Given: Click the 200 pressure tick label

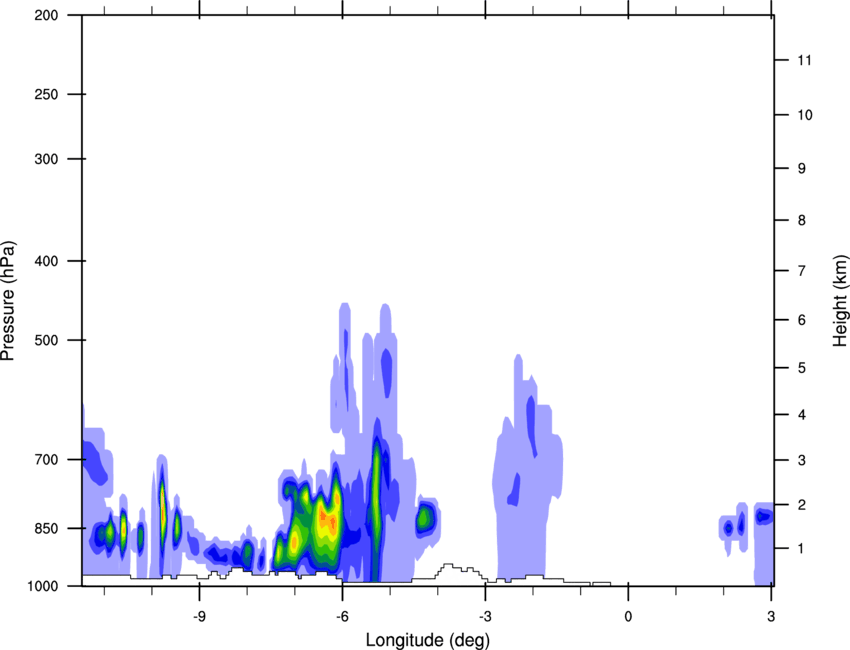Looking at the screenshot, I should [x=46, y=15].
